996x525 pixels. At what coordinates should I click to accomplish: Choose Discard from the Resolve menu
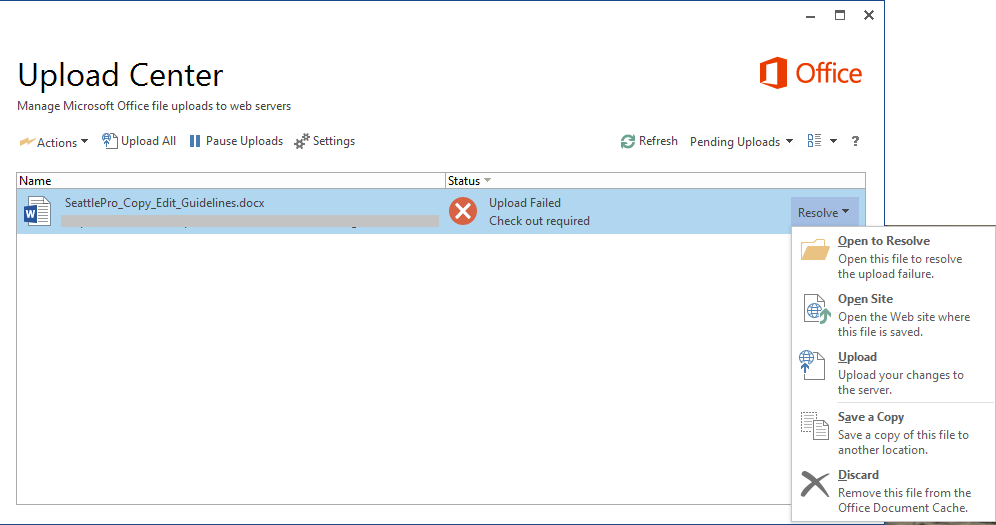coord(893,491)
